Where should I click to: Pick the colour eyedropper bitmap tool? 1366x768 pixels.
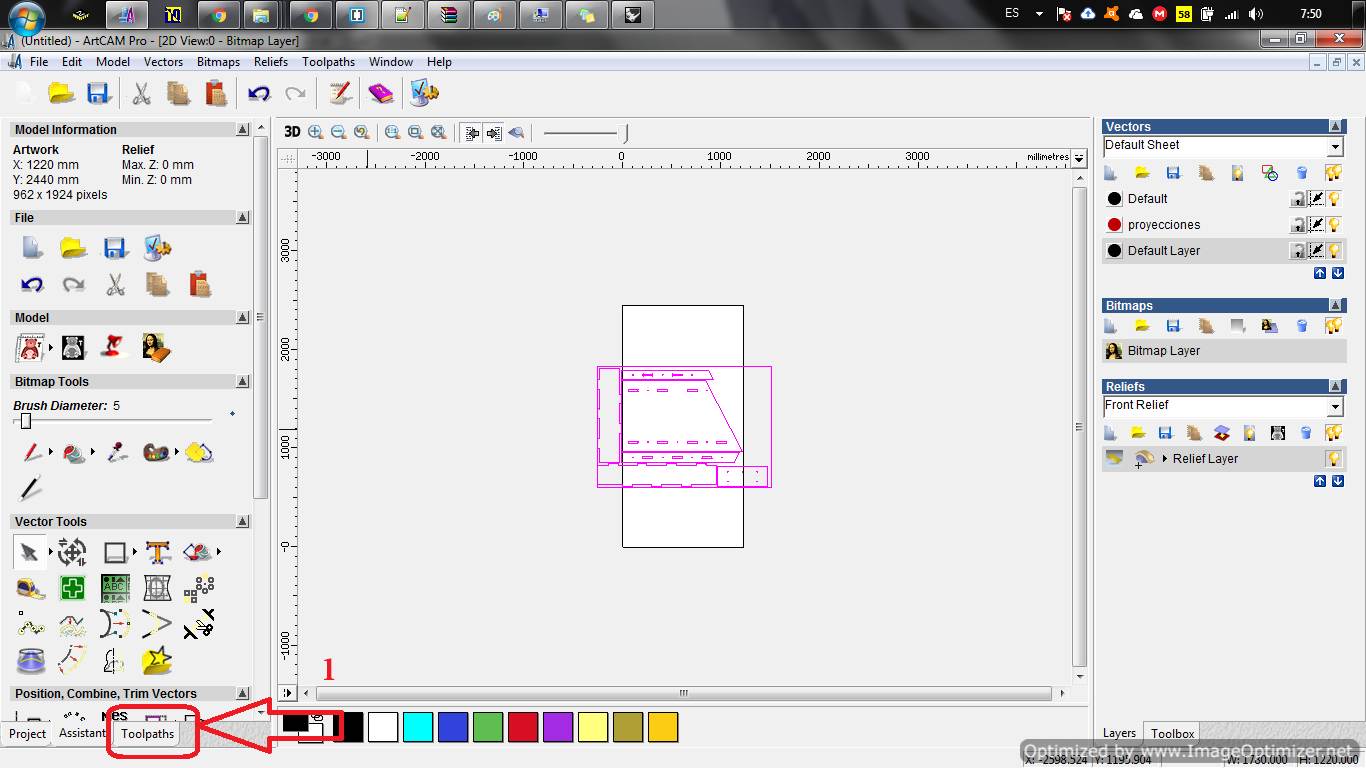tap(117, 452)
